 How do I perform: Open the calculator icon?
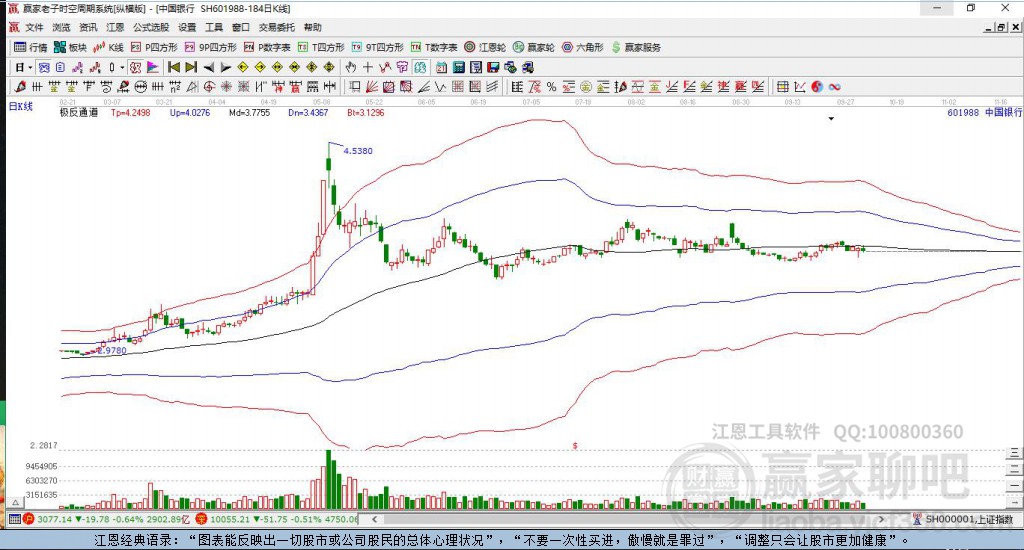(x=458, y=67)
